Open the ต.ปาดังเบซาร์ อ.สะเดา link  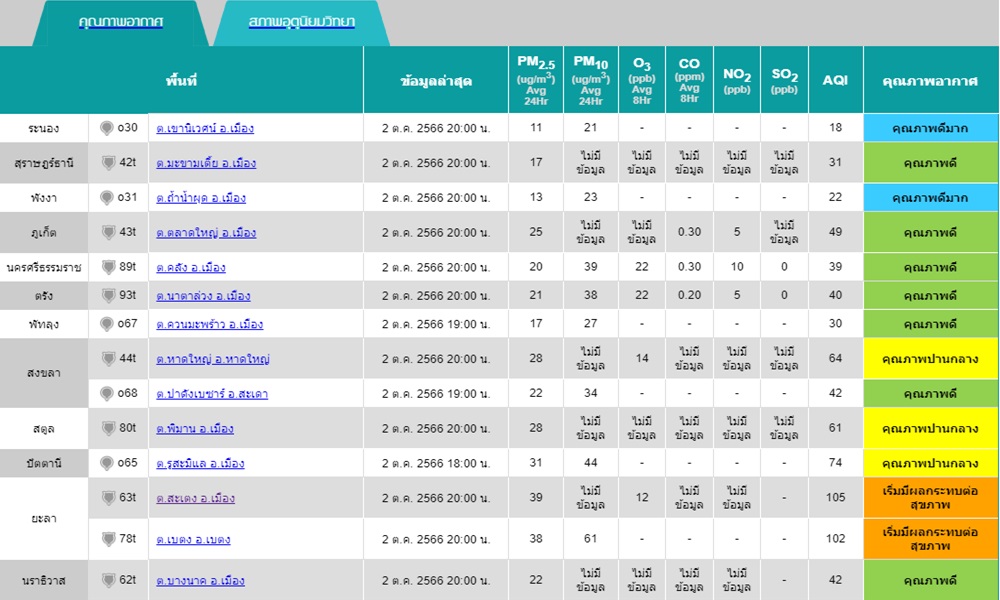coord(211,394)
